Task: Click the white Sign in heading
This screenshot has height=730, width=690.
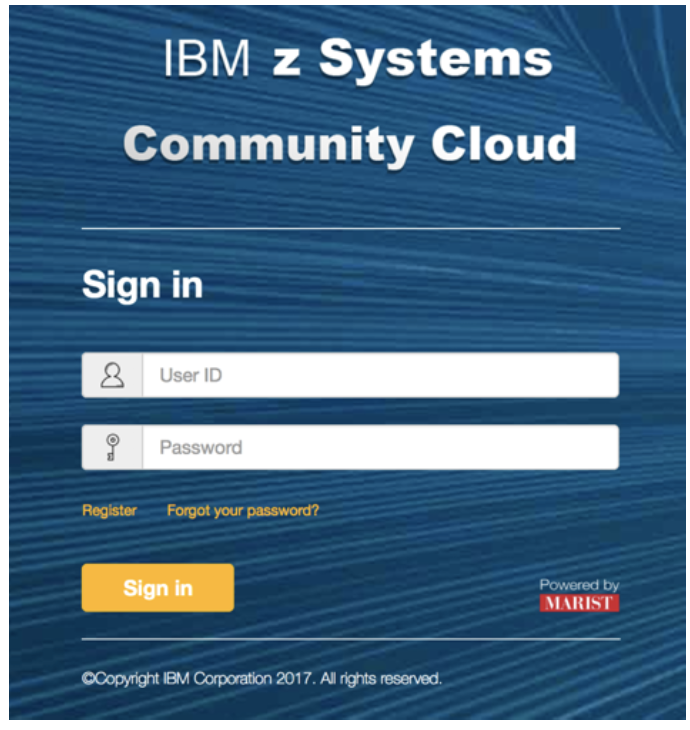Action: point(142,285)
